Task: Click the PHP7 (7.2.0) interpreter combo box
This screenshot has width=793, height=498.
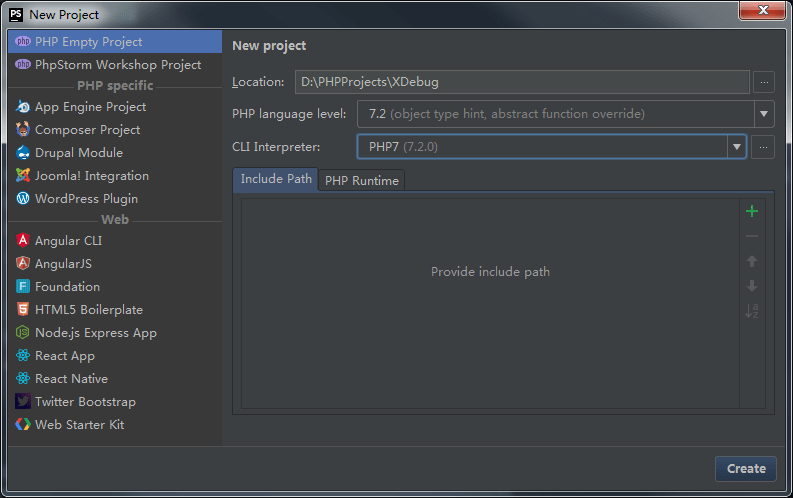Action: point(552,147)
